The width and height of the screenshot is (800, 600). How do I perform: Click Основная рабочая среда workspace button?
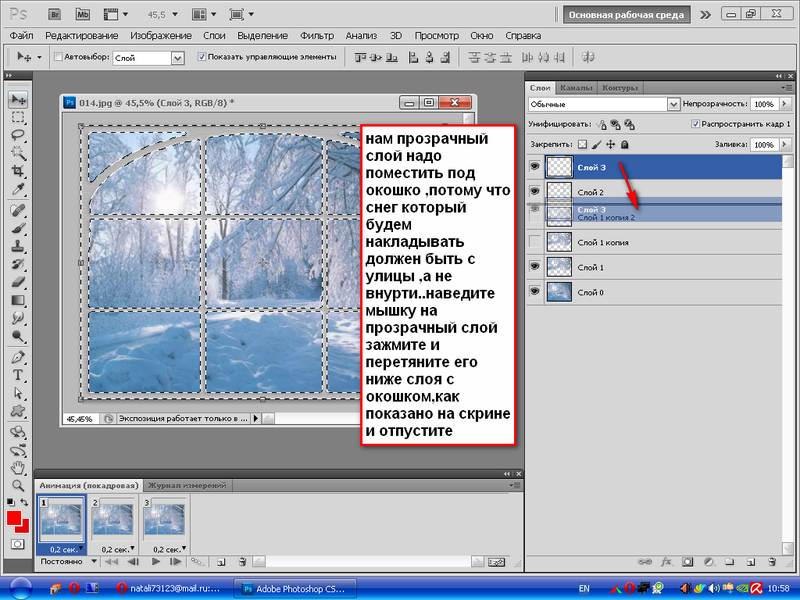click(x=626, y=15)
